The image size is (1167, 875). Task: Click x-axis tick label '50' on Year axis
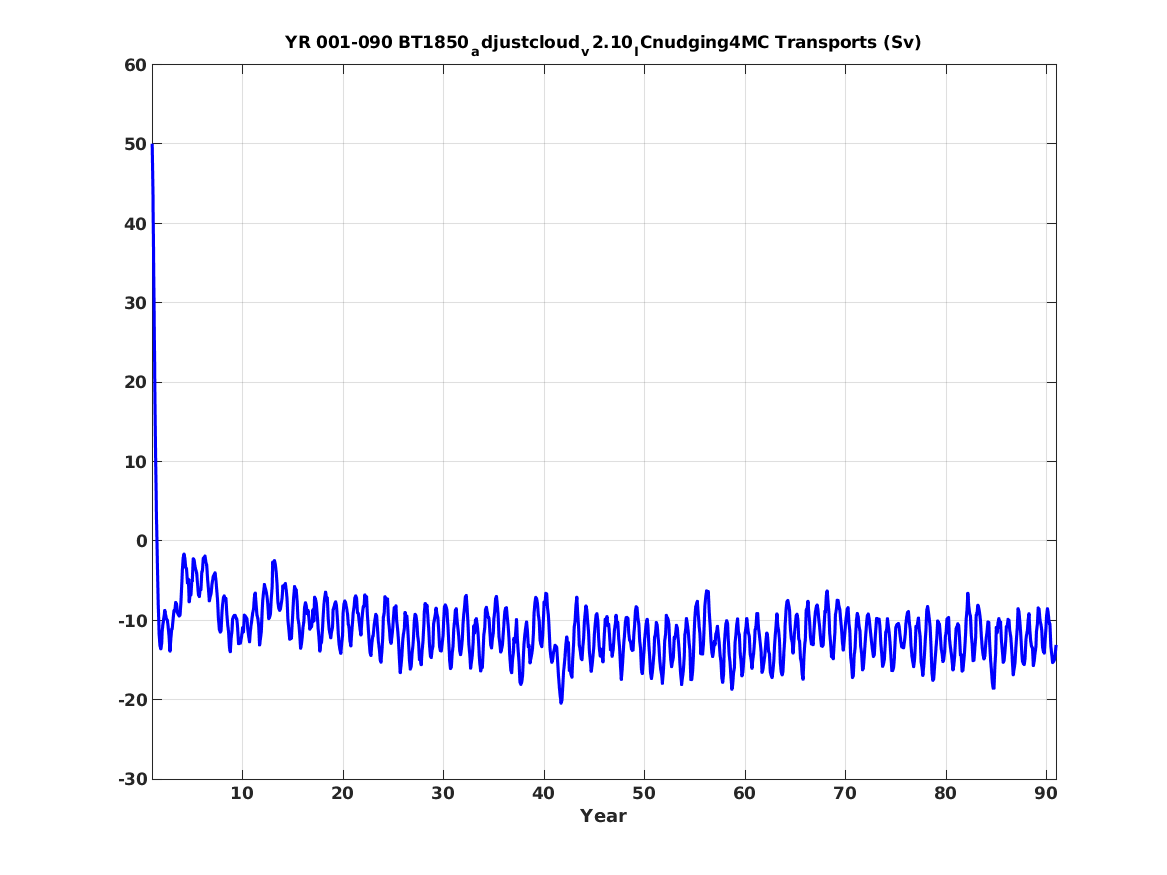coord(644,794)
